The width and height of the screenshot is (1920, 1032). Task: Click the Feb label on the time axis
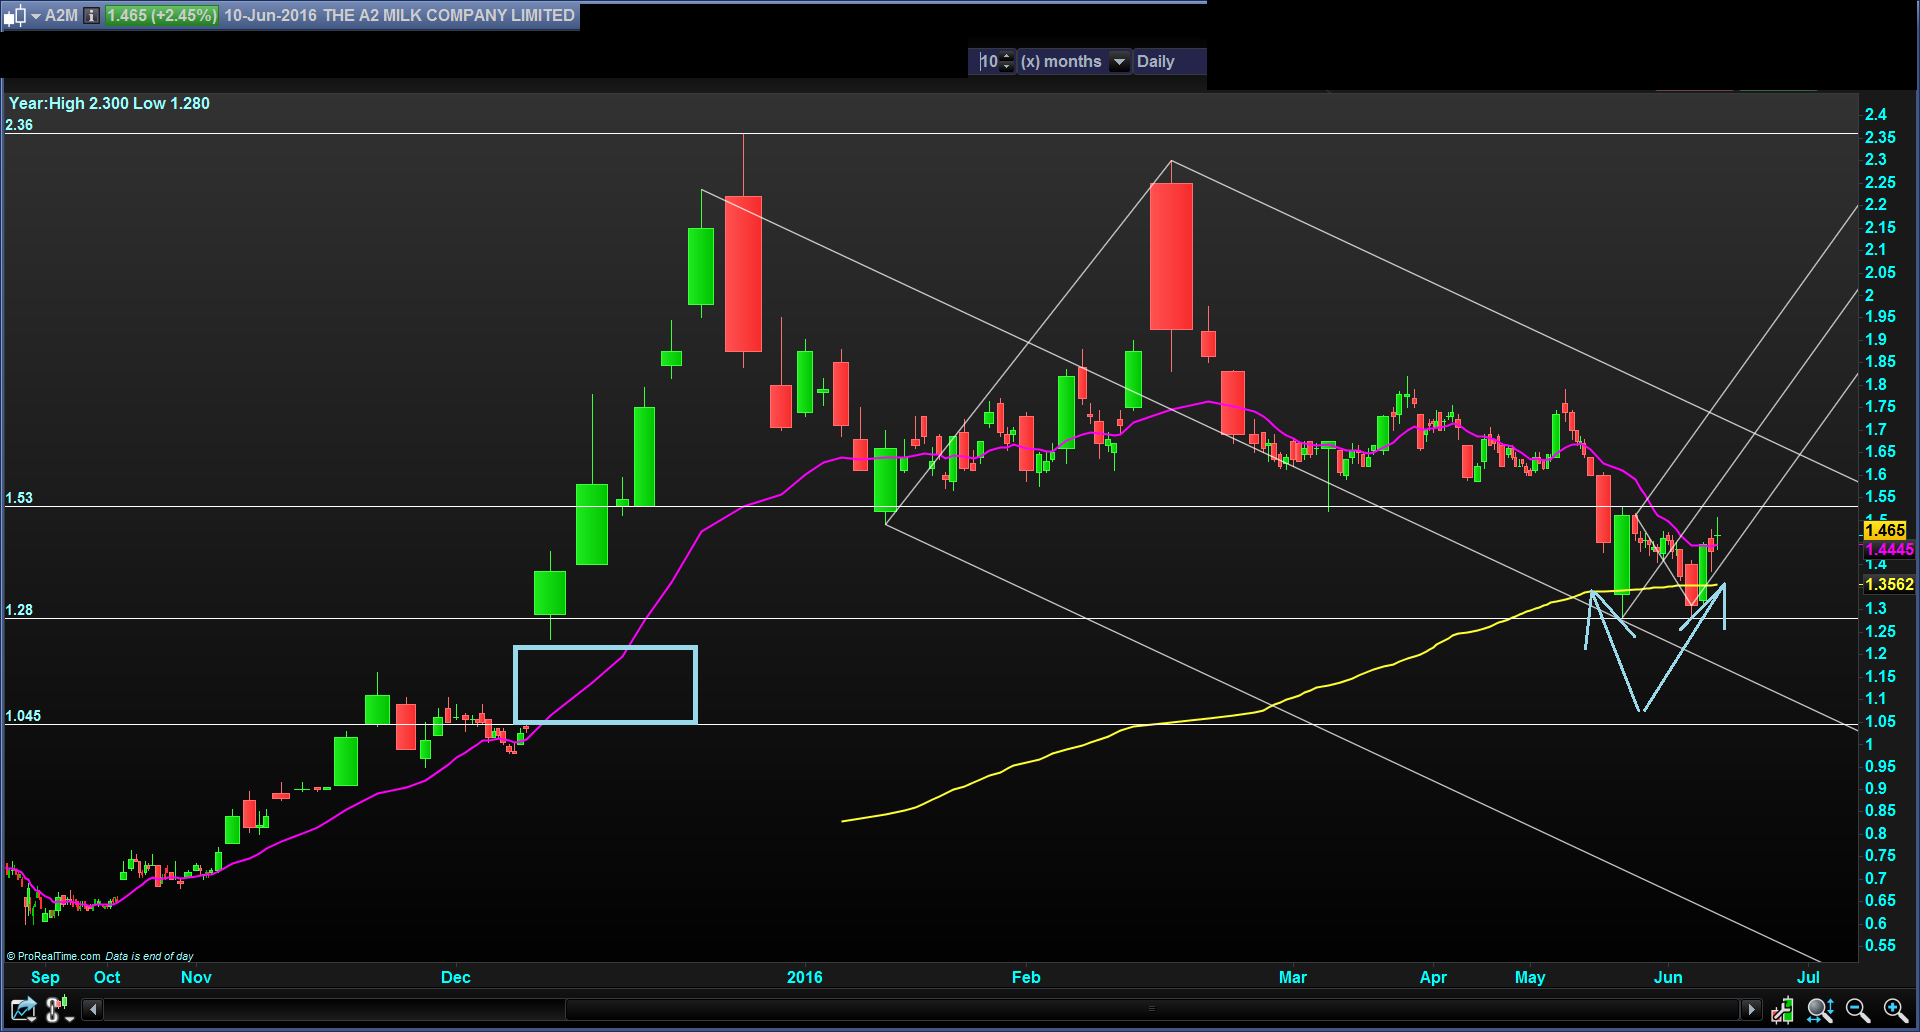[1026, 977]
